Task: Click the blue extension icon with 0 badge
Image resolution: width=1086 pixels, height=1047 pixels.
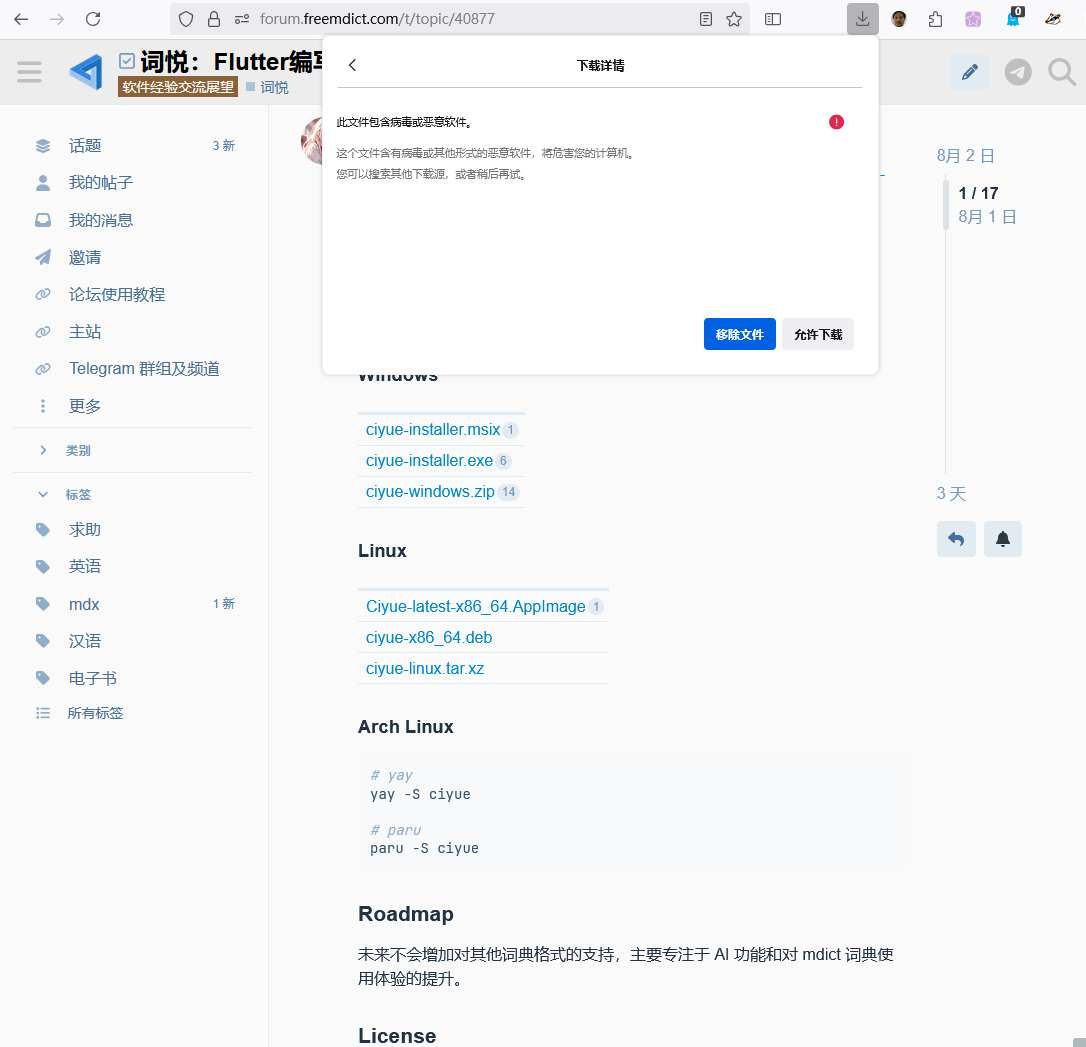Action: point(1014,17)
